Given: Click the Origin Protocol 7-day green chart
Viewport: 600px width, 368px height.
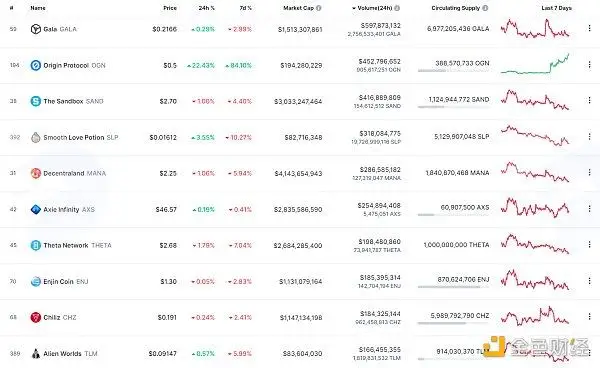Looking at the screenshot, I should point(535,64).
